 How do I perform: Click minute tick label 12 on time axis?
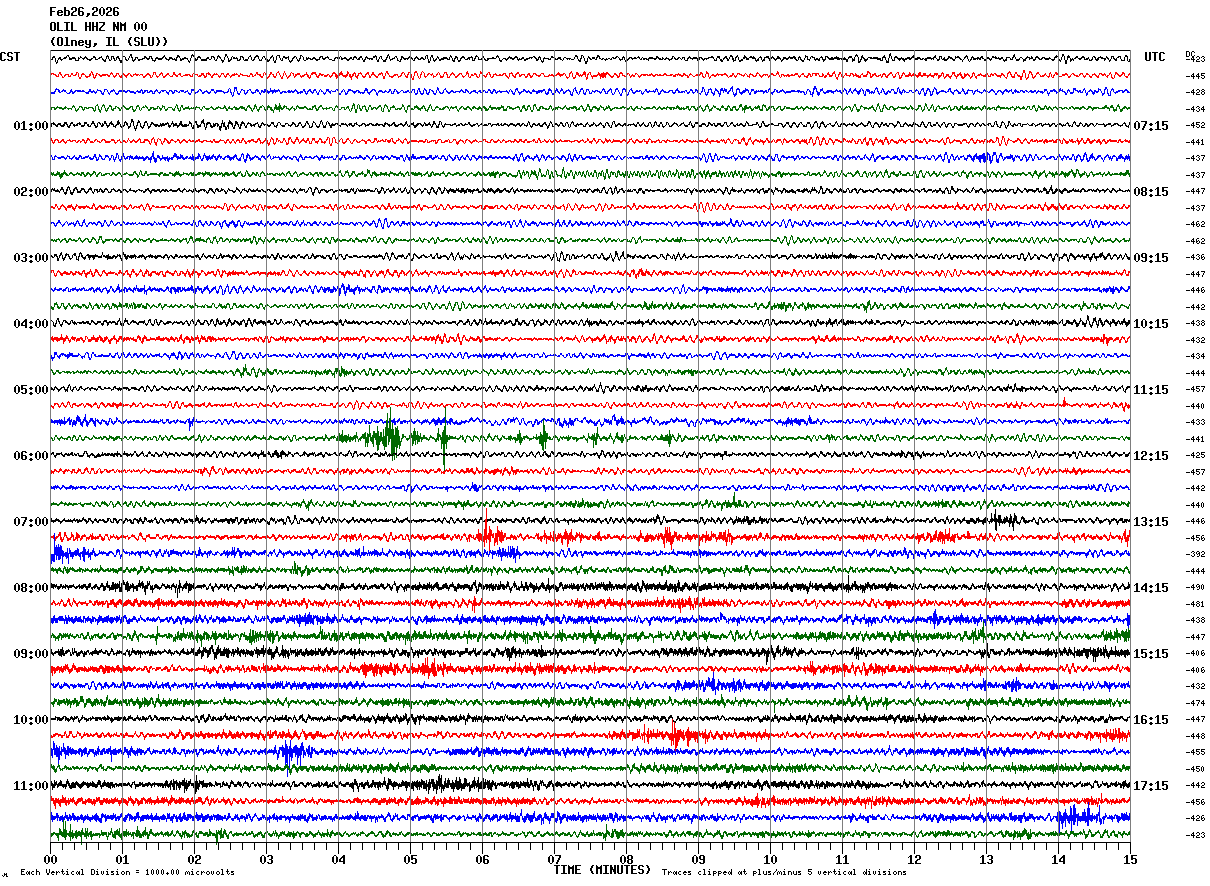(x=914, y=859)
